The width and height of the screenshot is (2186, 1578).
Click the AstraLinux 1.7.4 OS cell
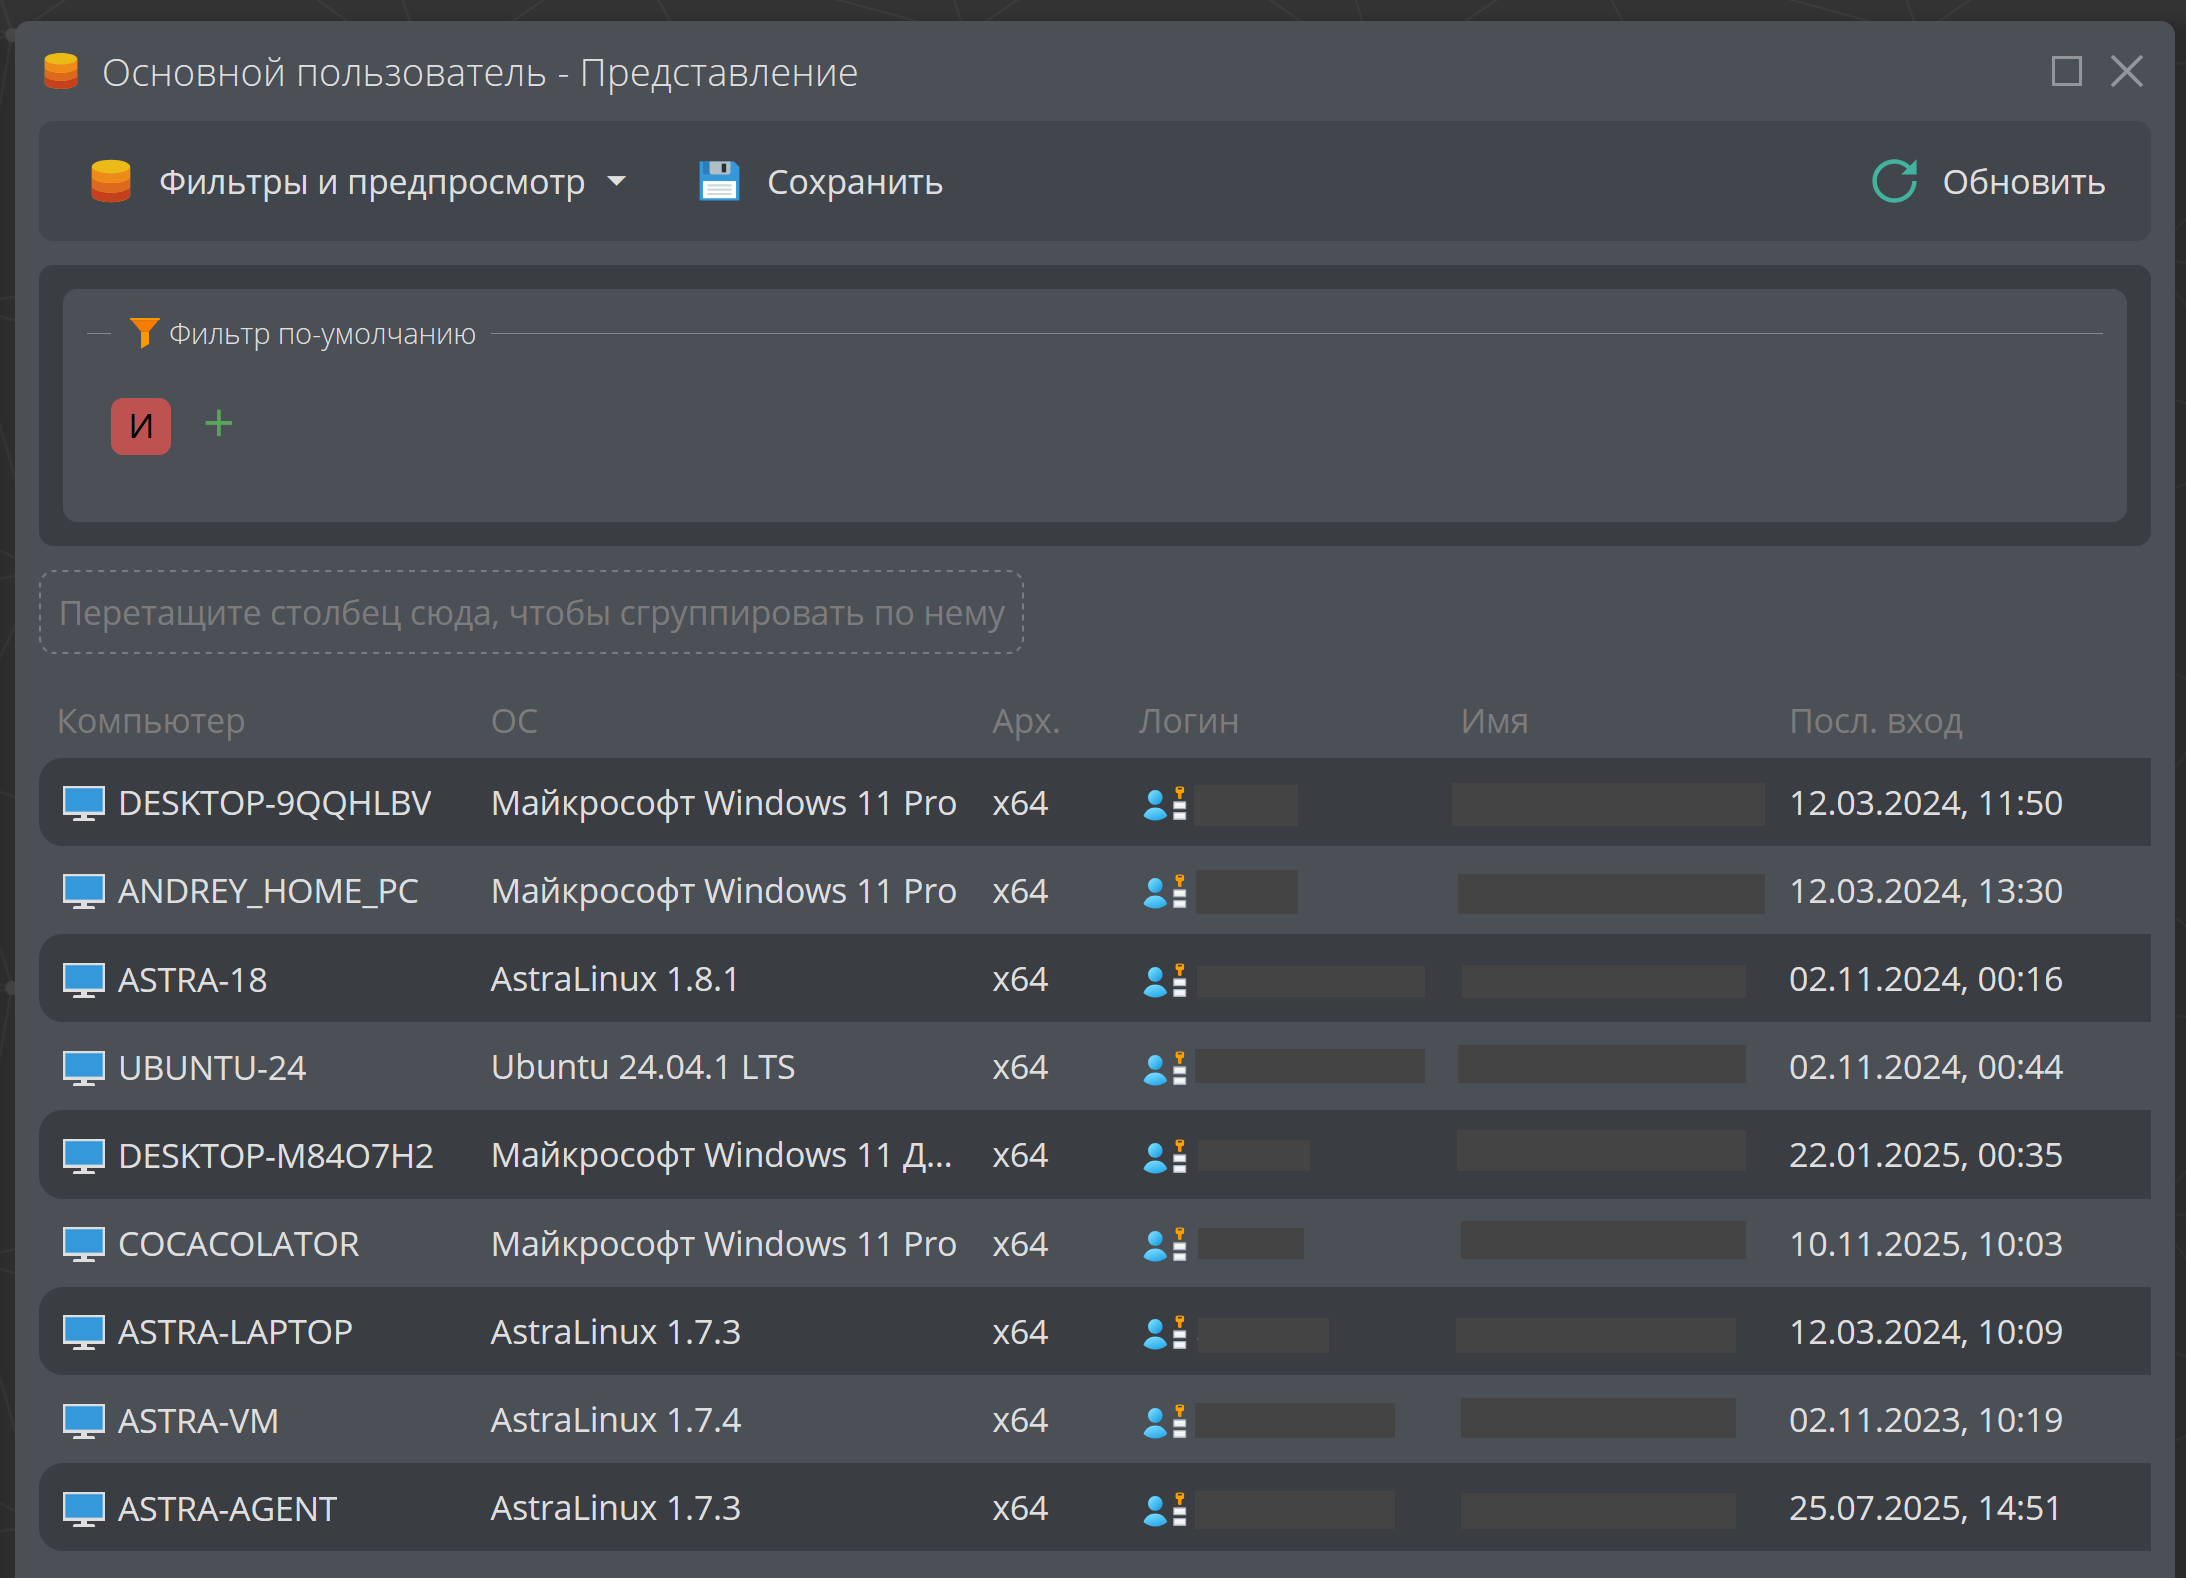(x=616, y=1421)
